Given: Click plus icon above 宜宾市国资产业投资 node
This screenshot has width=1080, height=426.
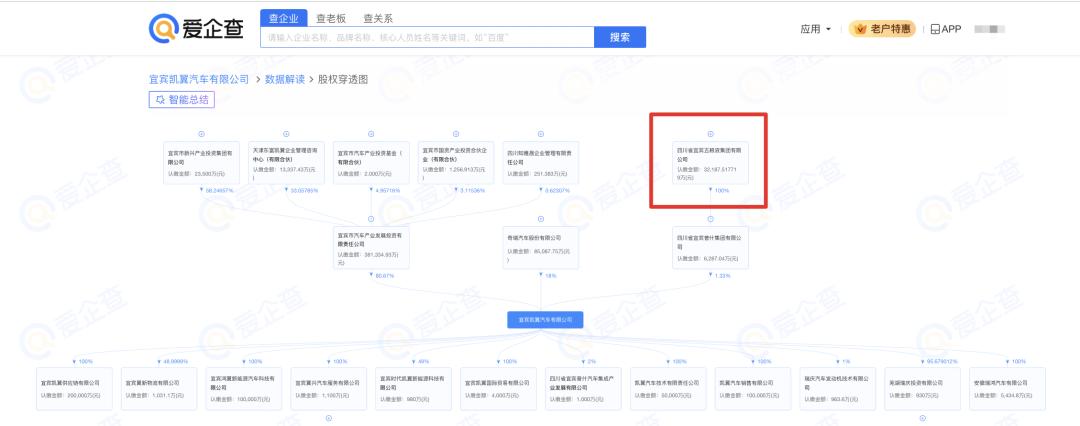Looking at the screenshot, I should (x=456, y=134).
